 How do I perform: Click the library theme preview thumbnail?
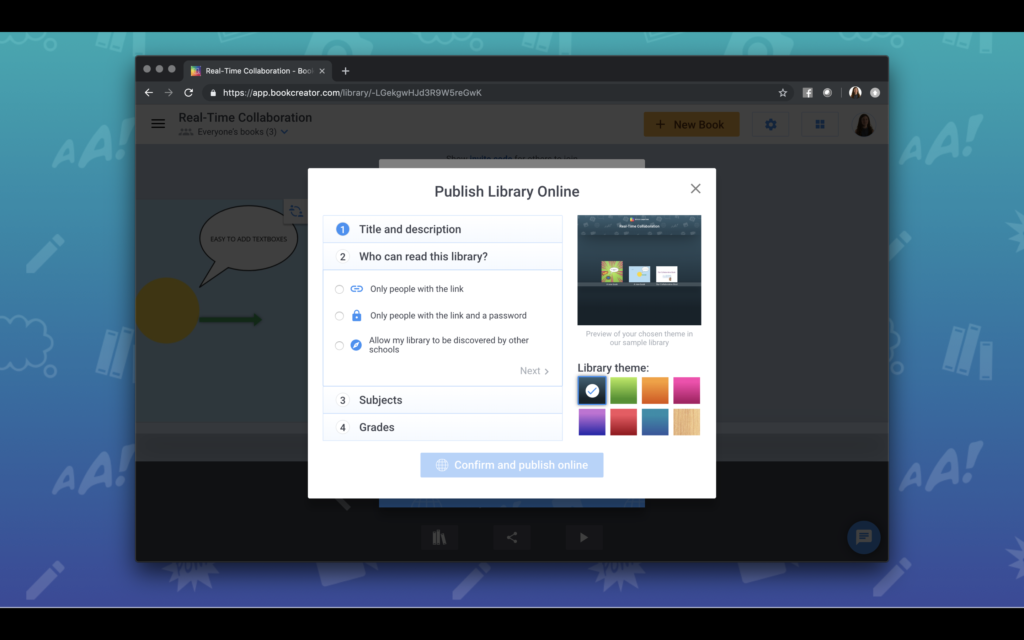[x=639, y=270]
